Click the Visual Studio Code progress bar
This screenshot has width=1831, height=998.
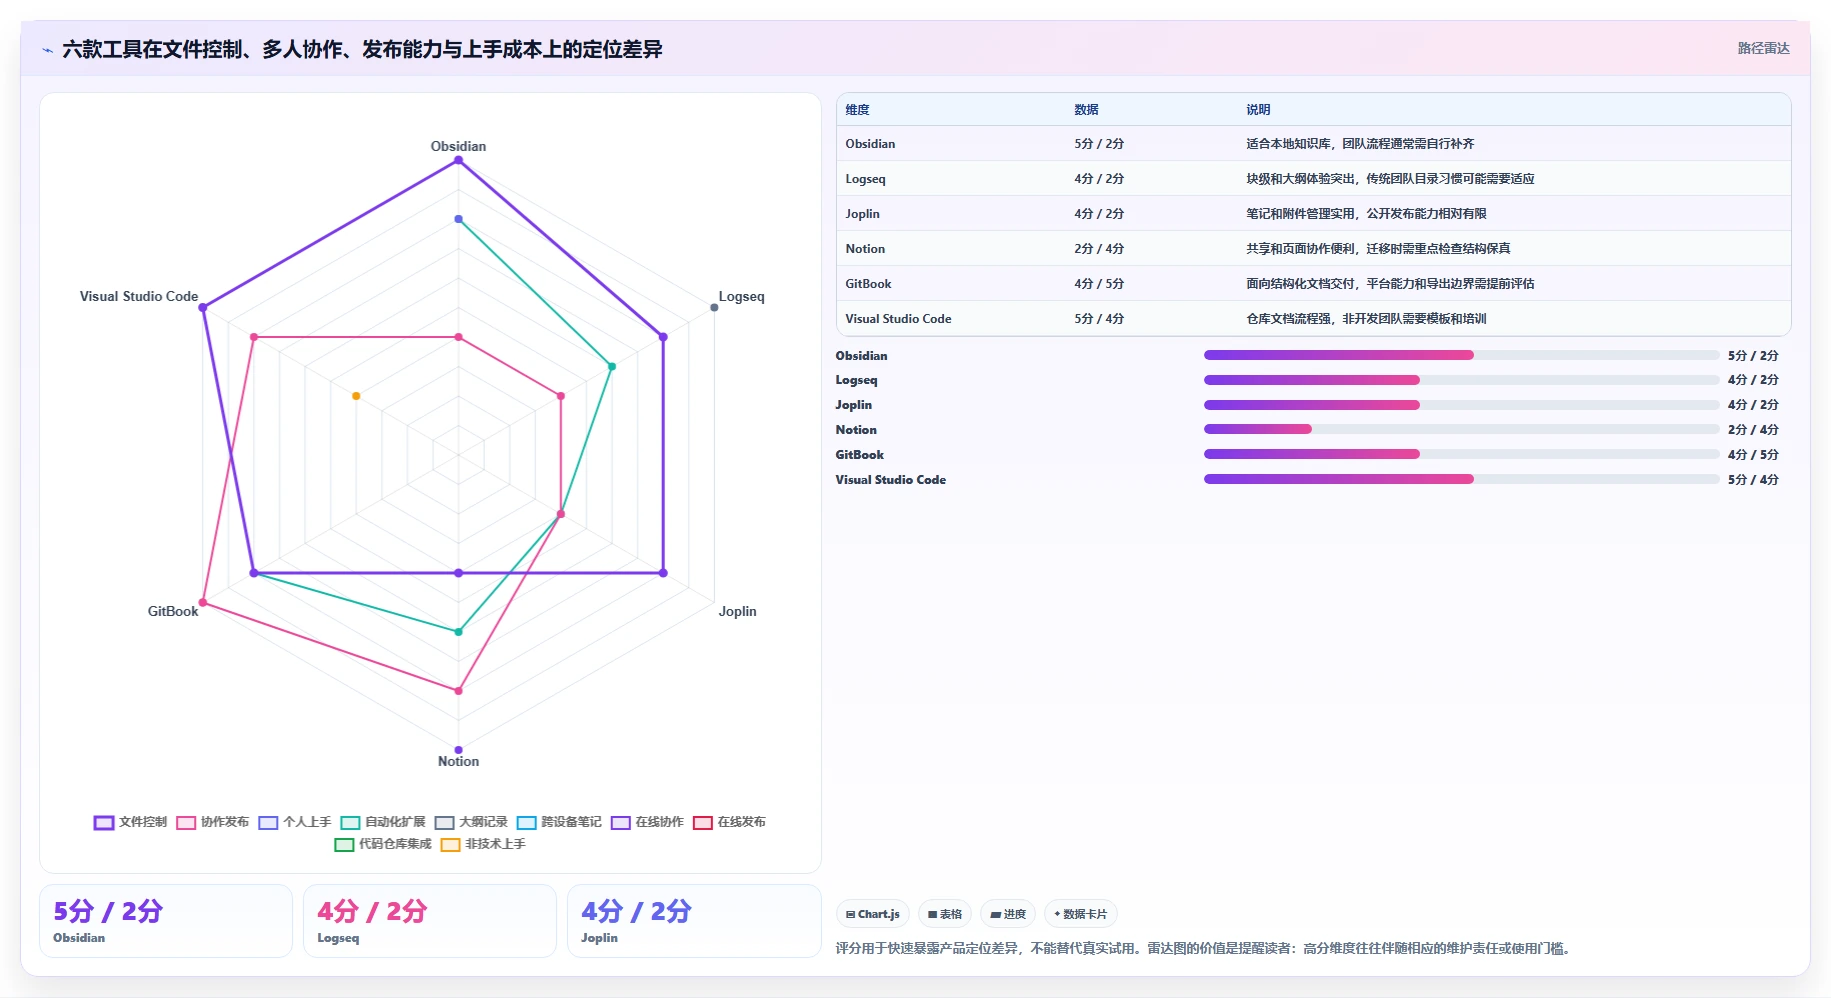click(x=1461, y=479)
